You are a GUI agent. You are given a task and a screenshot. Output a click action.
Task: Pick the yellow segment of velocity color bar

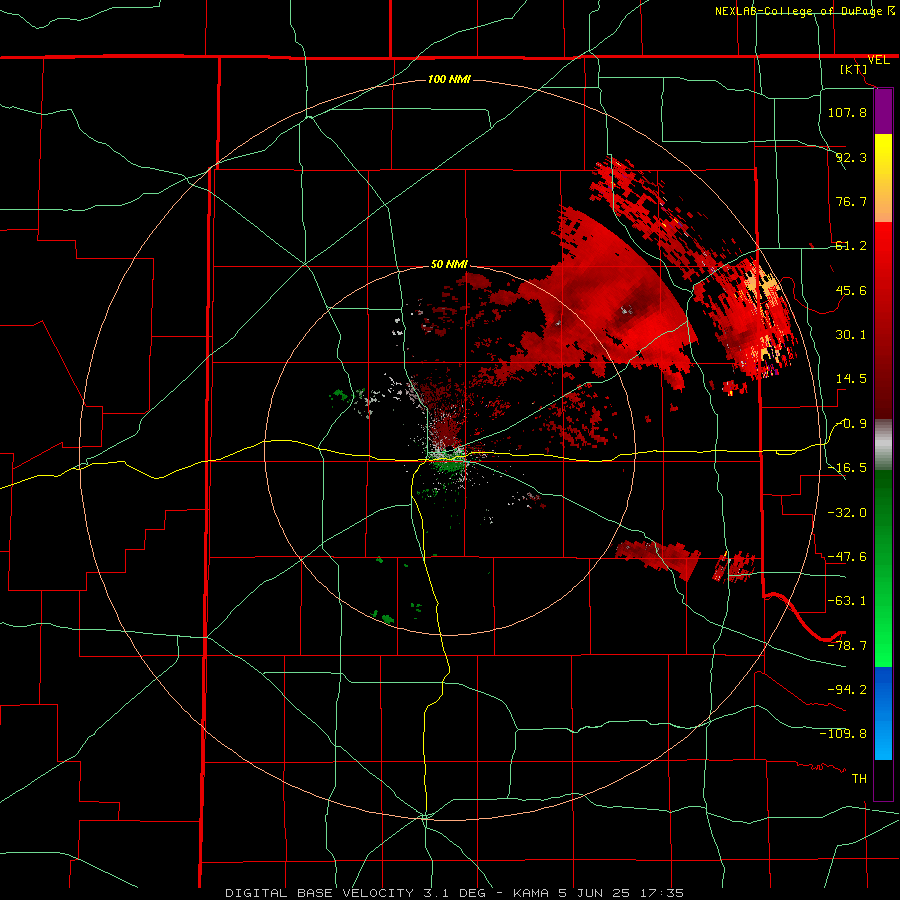point(883,158)
